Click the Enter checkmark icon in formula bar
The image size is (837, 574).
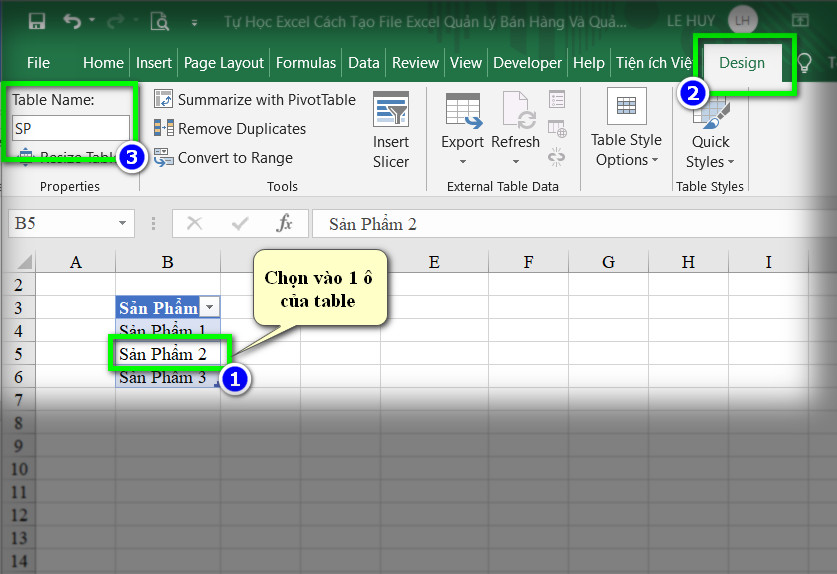point(240,223)
